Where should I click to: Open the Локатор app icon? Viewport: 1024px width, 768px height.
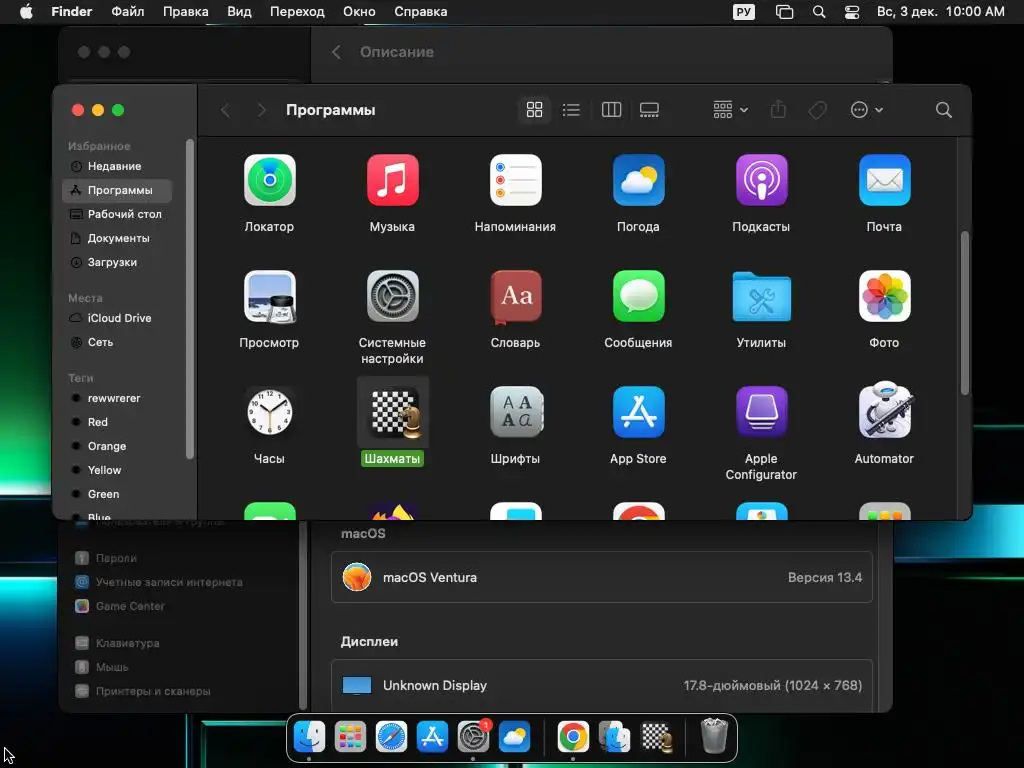click(269, 180)
